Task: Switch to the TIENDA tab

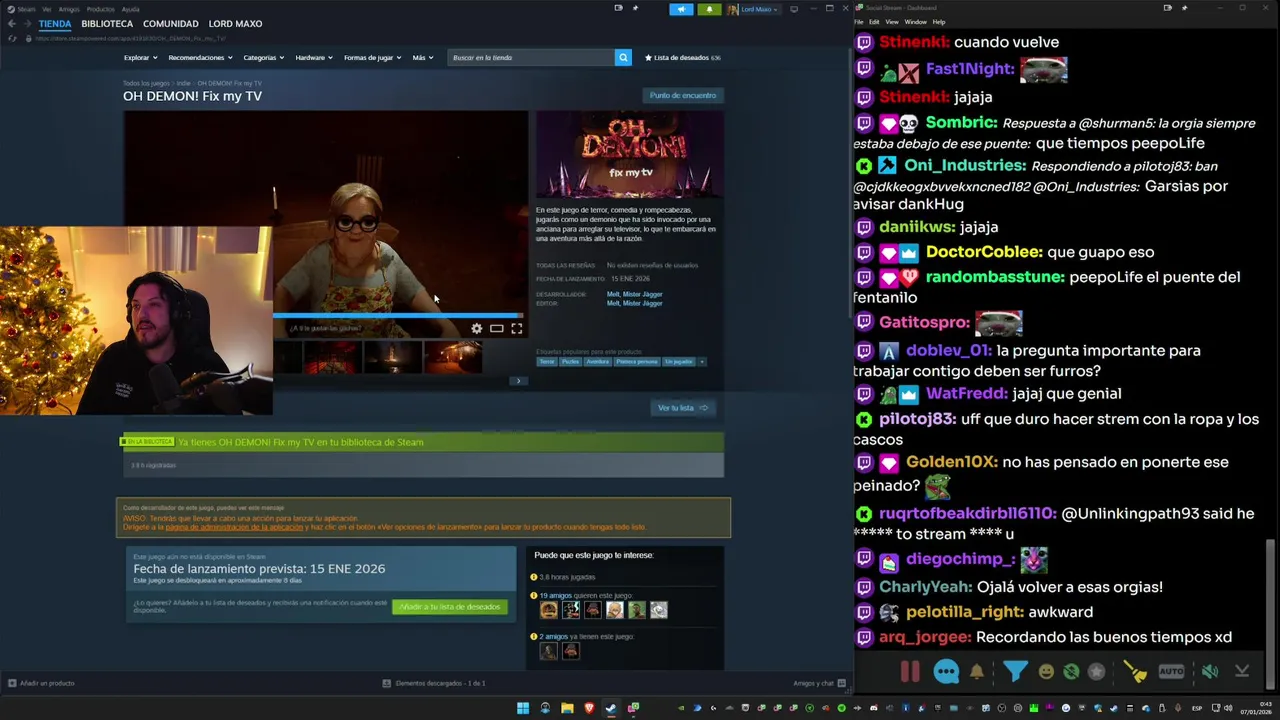Action: [55, 23]
